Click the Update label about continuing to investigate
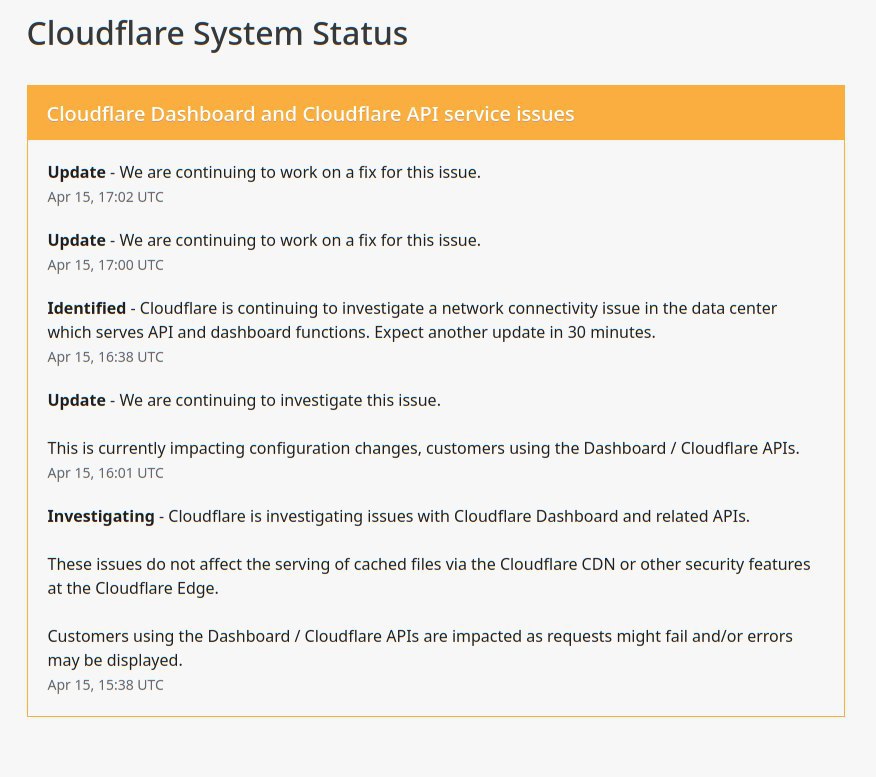The image size is (876, 777). 77,401
